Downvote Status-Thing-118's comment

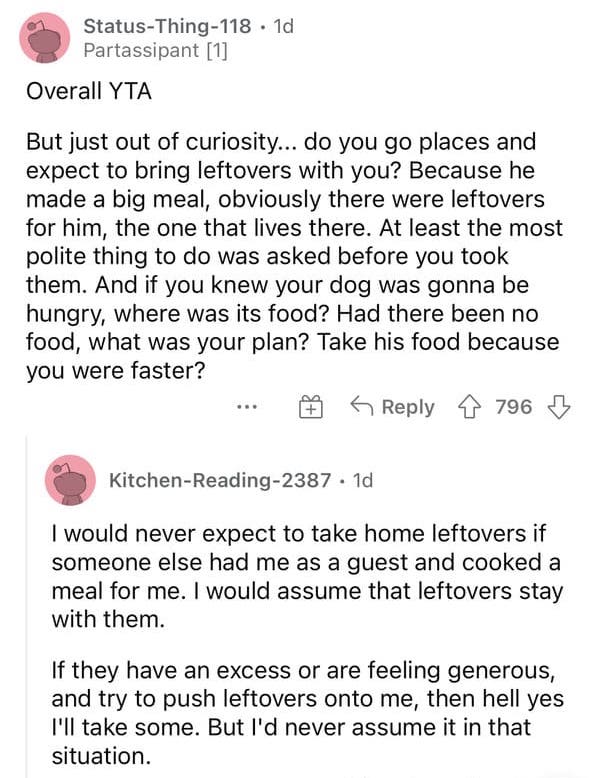coord(559,407)
